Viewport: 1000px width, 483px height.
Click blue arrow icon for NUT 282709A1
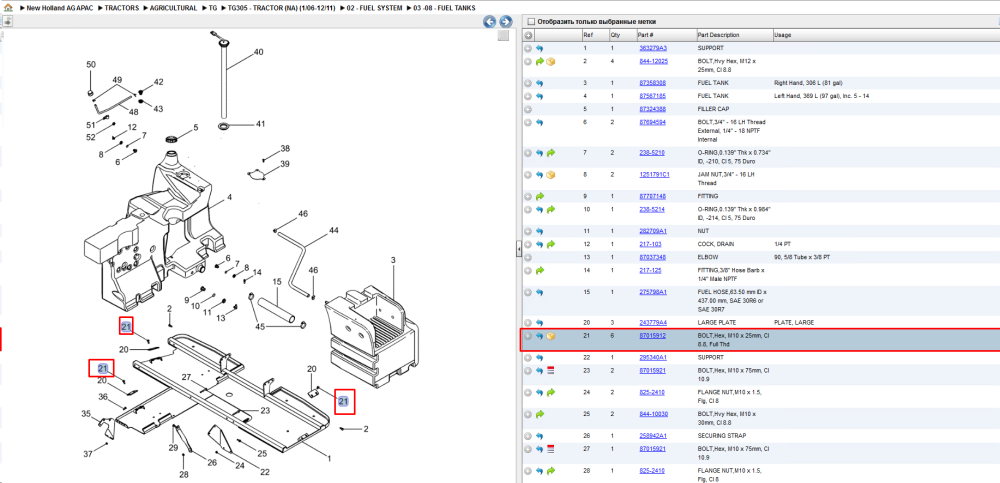pyautogui.click(x=540, y=231)
